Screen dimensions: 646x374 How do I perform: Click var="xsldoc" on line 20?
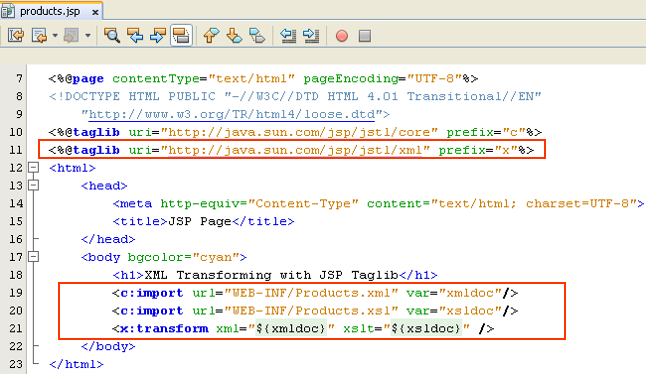click(x=454, y=311)
